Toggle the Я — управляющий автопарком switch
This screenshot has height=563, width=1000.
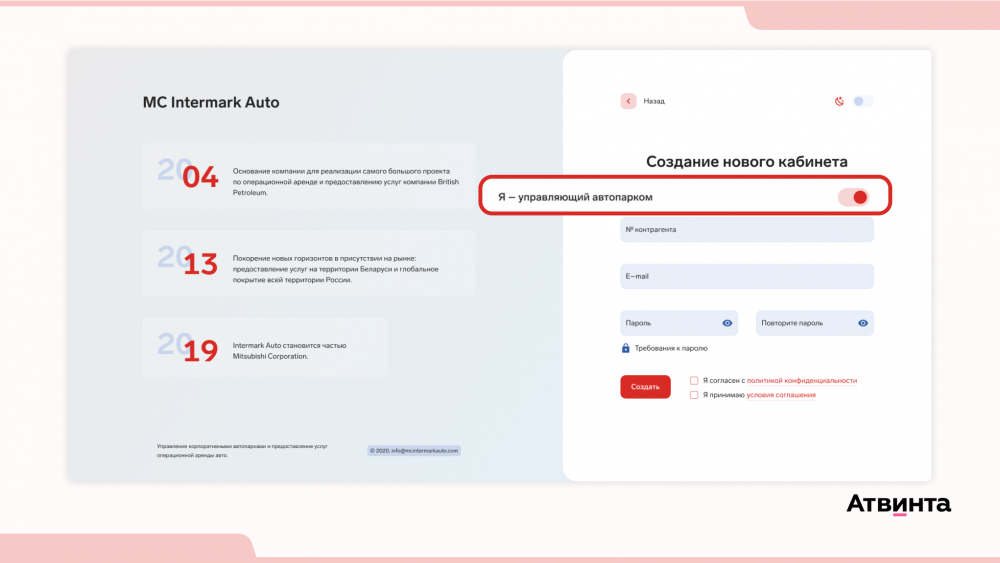853,197
